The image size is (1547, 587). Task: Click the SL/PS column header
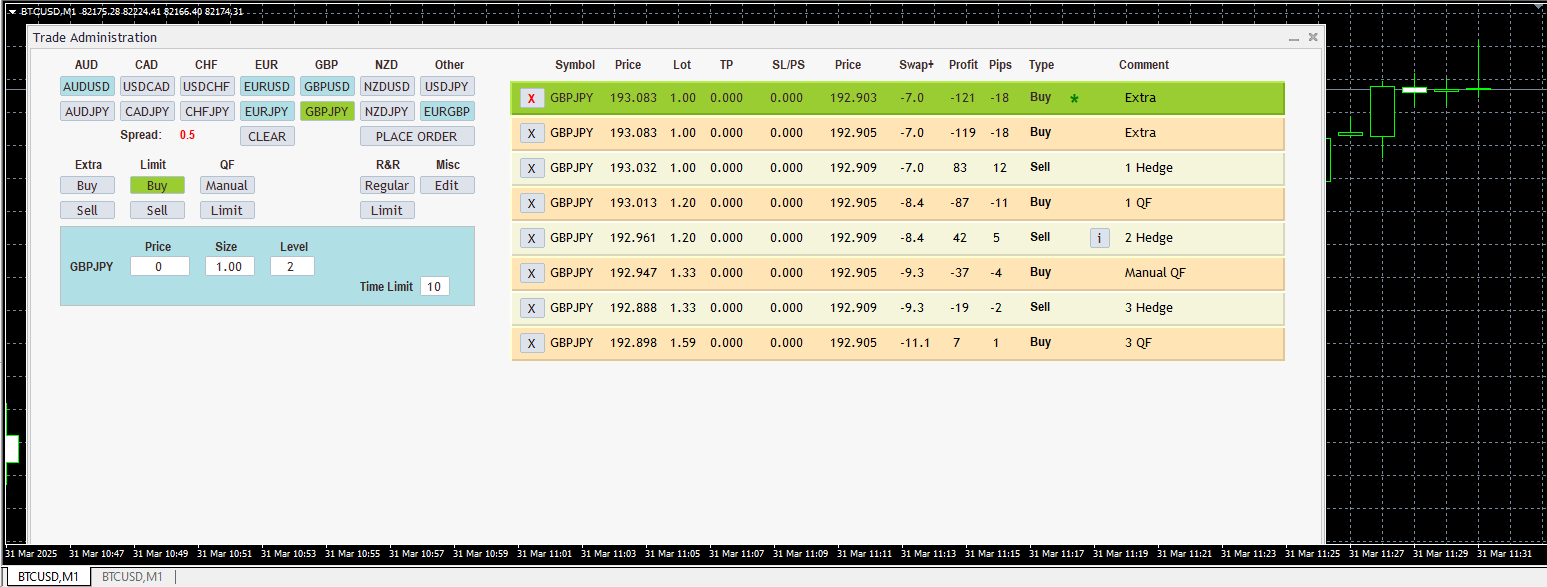[x=788, y=65]
